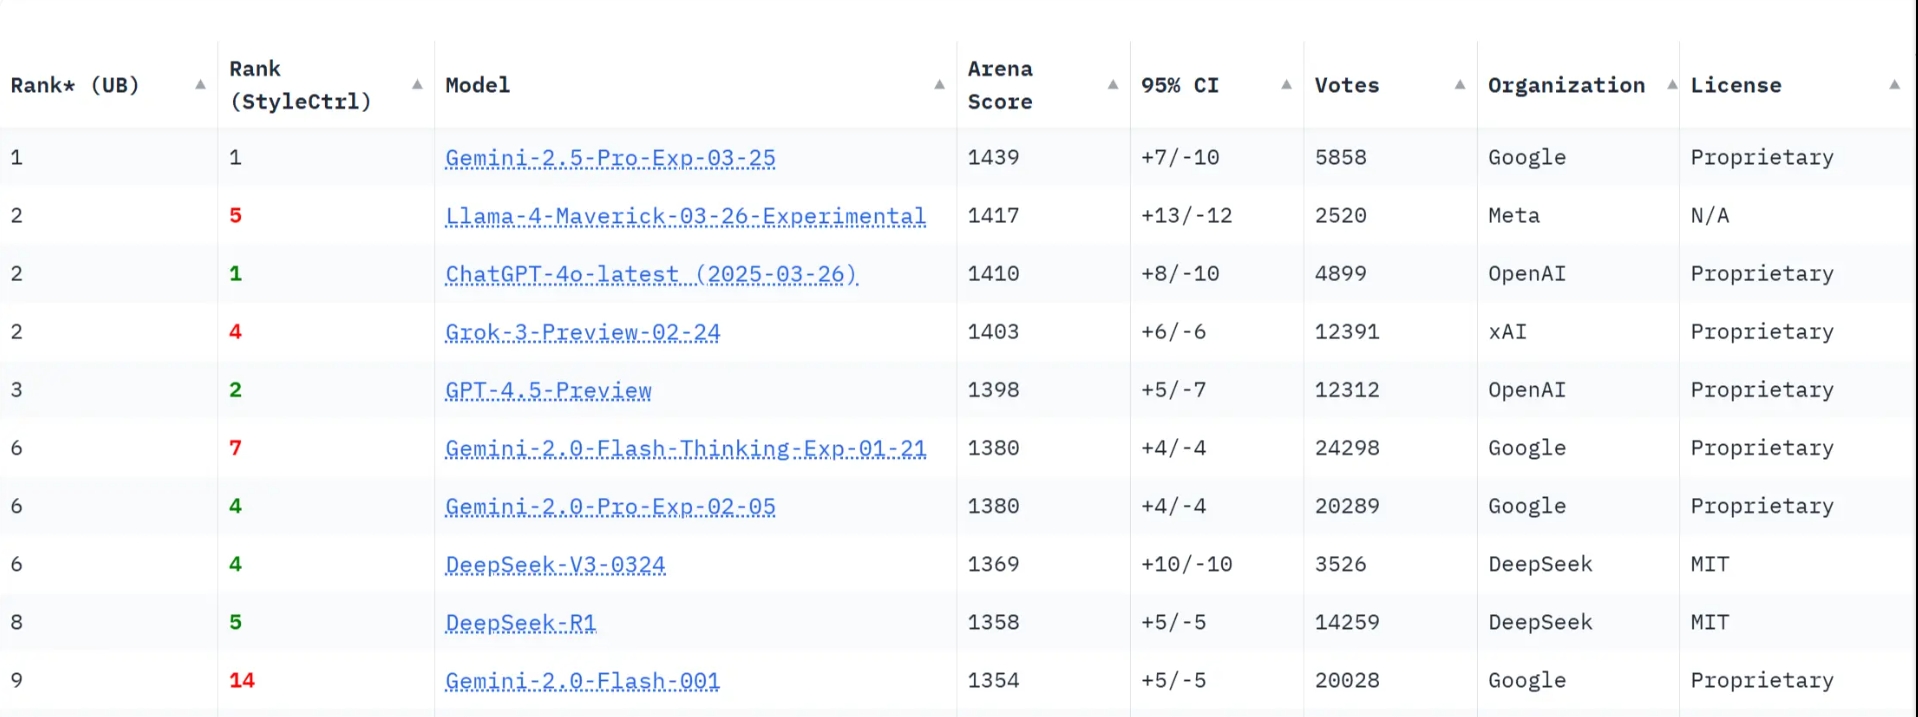Open Llama-4-Maverick-03-26-Experimental link
The image size is (1918, 717).
(685, 216)
